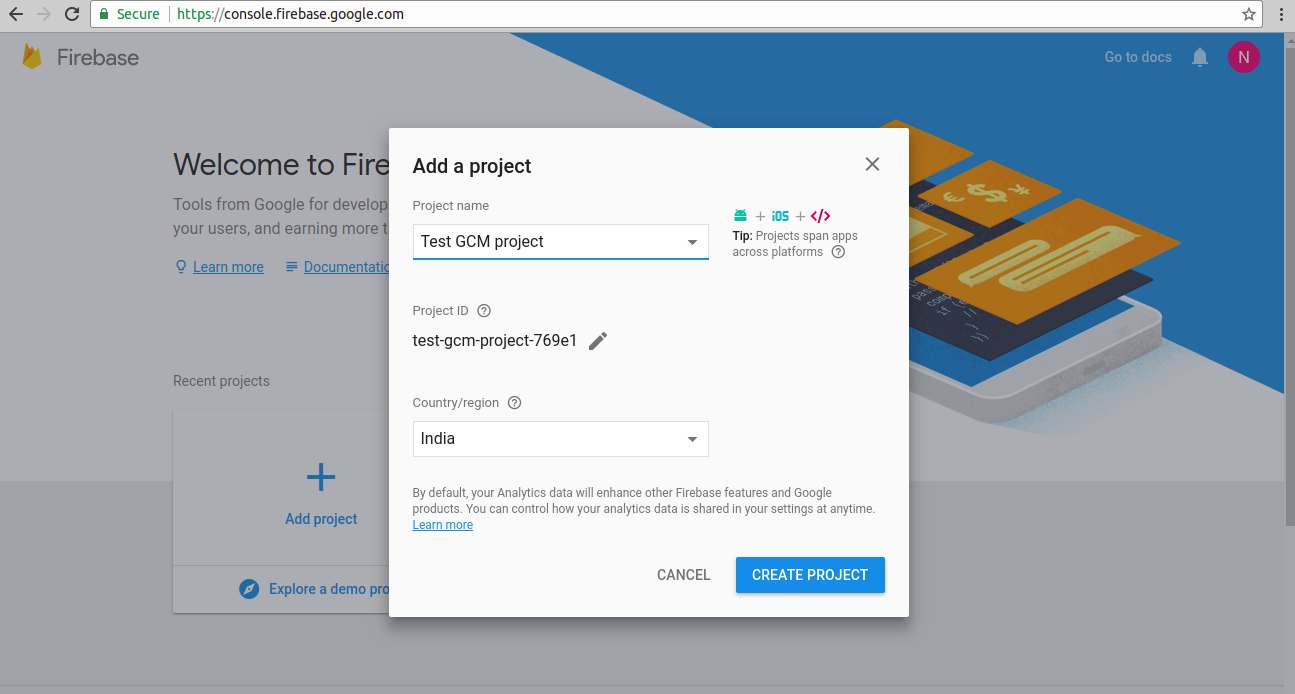Image resolution: width=1295 pixels, height=694 pixels.
Task: Click the Documentation list icon
Action: [x=292, y=267]
